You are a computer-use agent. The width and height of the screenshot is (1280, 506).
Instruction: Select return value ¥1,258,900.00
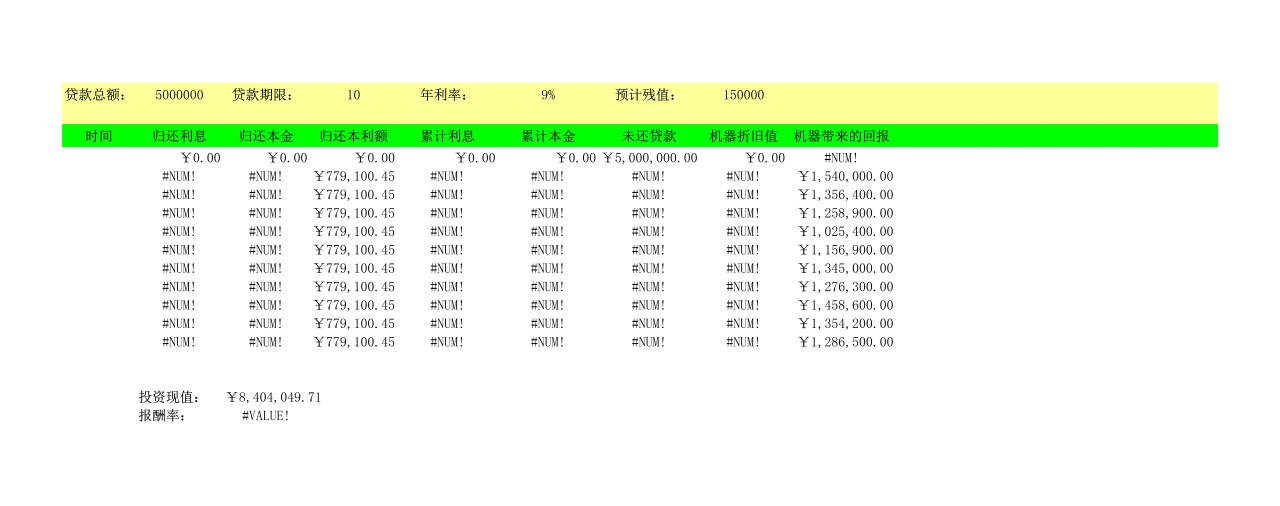point(846,213)
